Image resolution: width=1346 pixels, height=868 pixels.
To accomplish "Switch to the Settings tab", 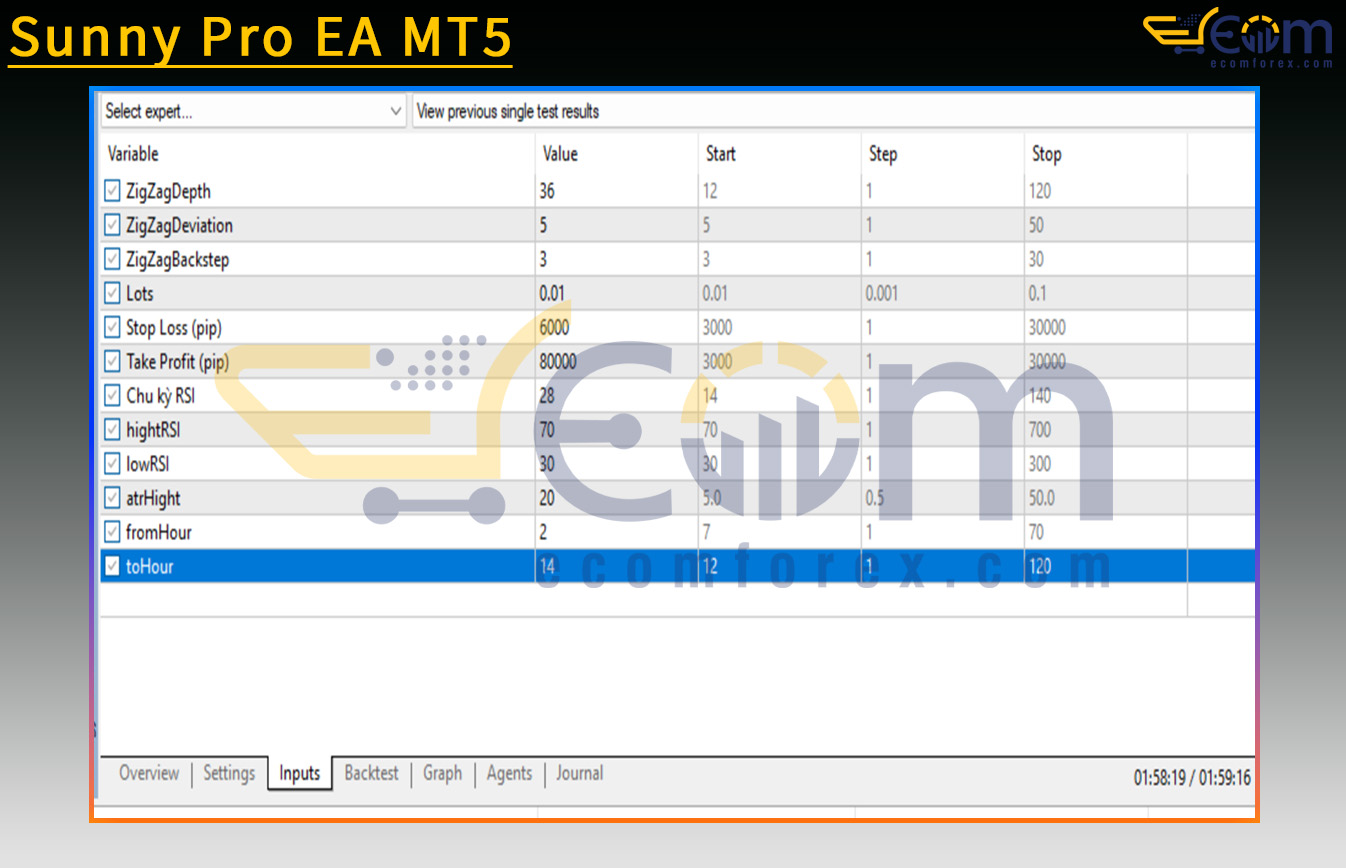I will coord(229,773).
